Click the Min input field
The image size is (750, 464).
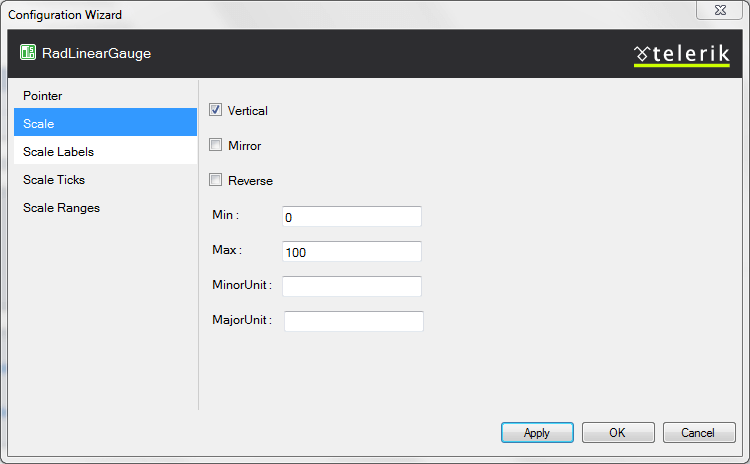coord(352,217)
